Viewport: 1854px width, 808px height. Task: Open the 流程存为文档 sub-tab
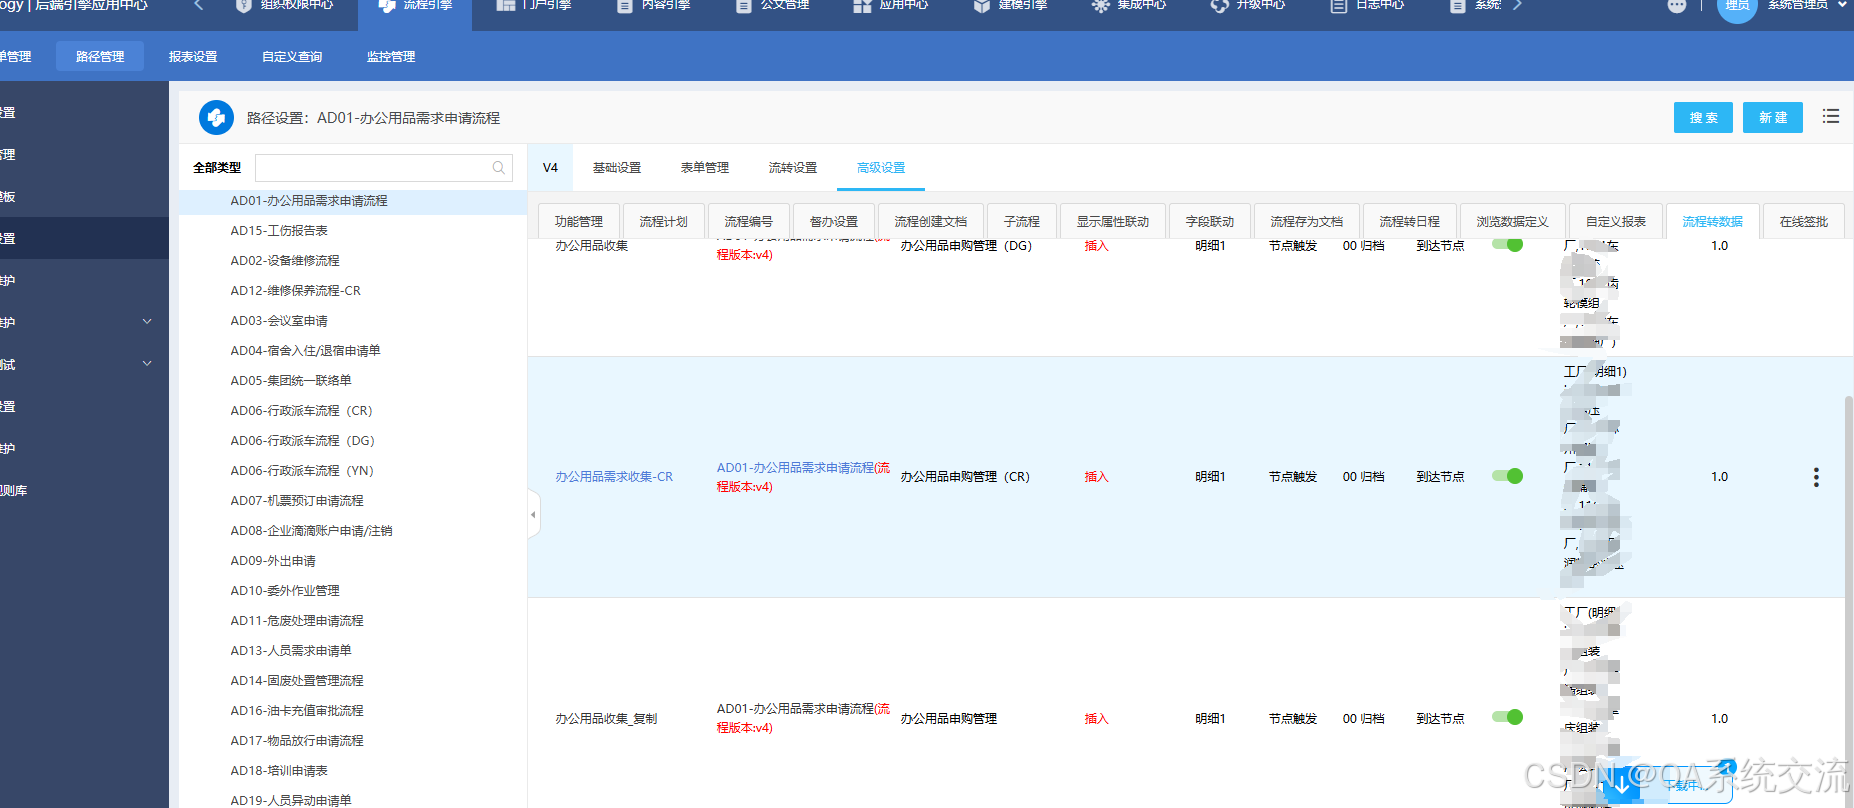click(x=1307, y=221)
